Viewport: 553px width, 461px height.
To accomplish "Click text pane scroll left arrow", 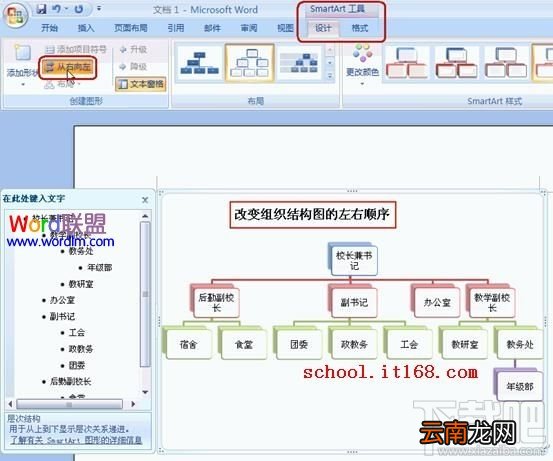I will [x=10, y=404].
